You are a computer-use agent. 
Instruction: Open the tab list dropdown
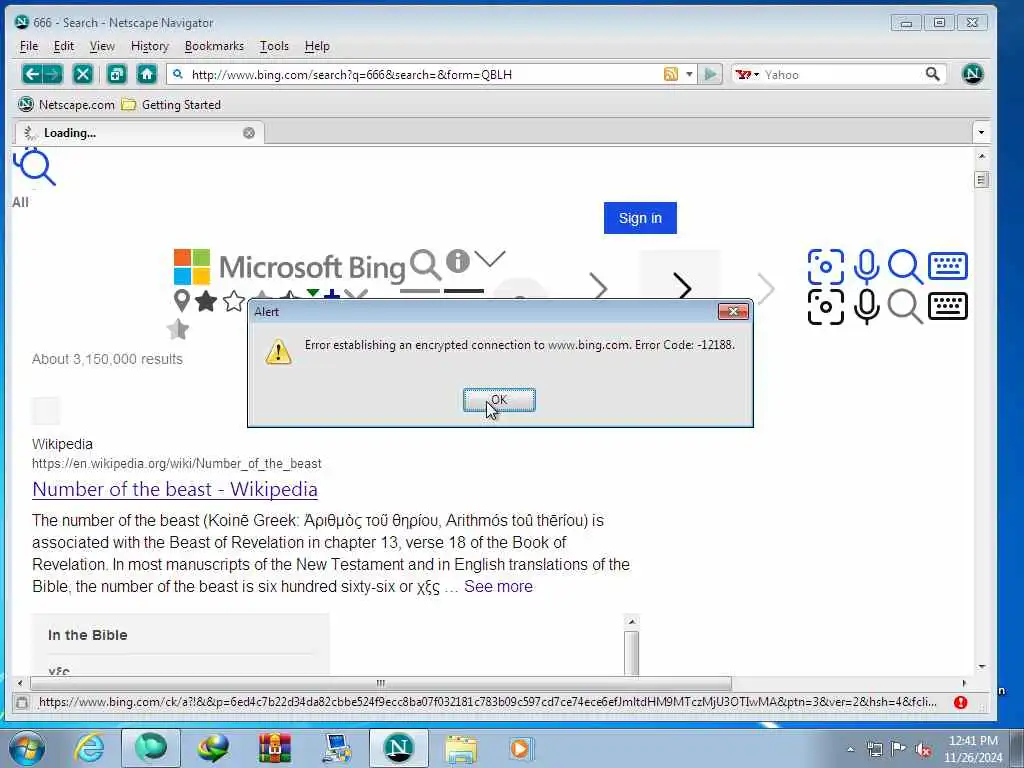coord(981,133)
